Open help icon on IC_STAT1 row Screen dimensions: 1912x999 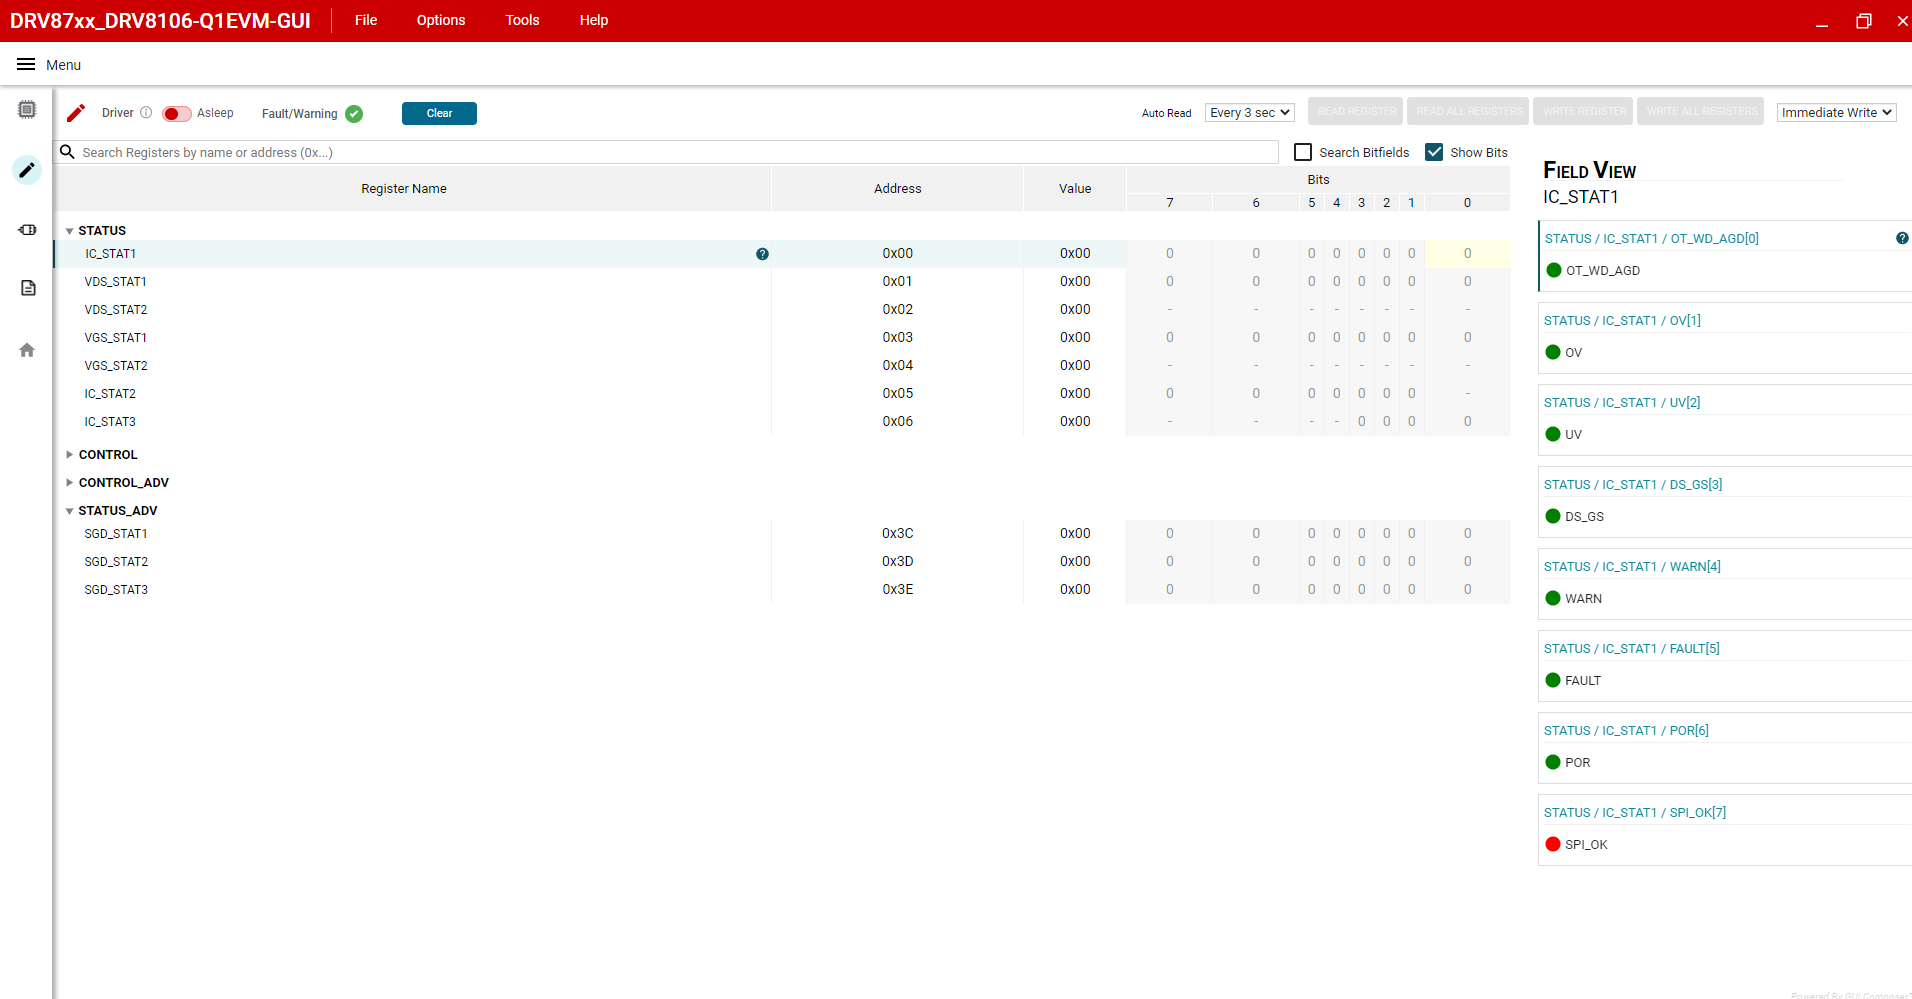click(762, 254)
